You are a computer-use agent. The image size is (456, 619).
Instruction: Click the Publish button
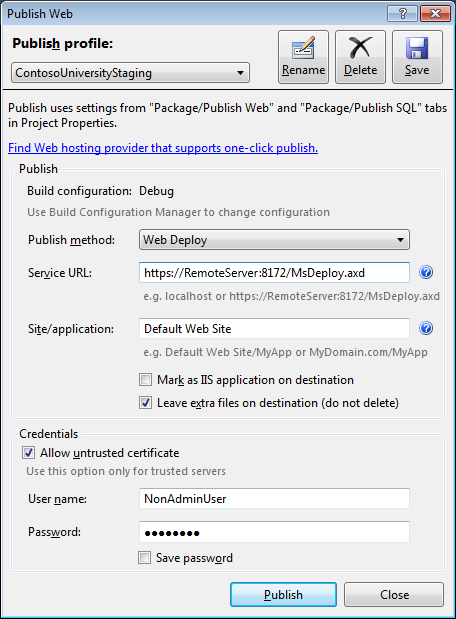click(x=283, y=595)
